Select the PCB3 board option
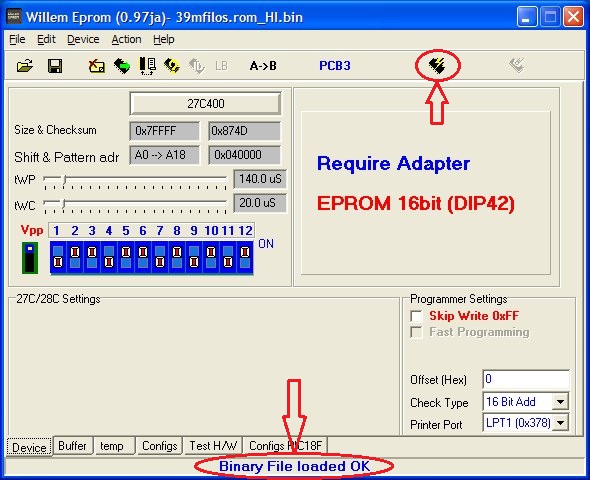The image size is (590, 480). pyautogui.click(x=335, y=66)
